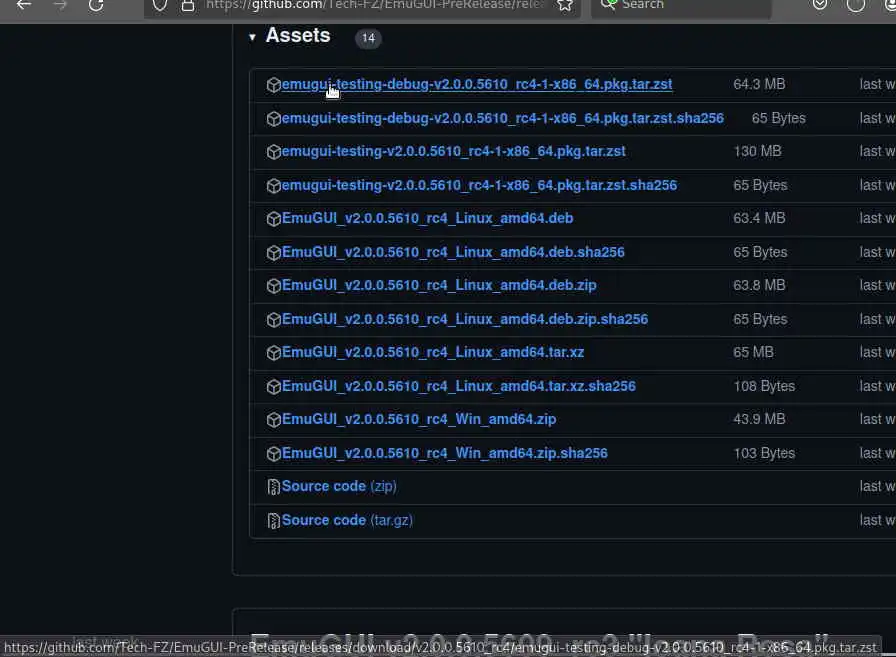Open the Pocket save icon in toolbar
The image size is (896, 657).
tap(820, 5)
